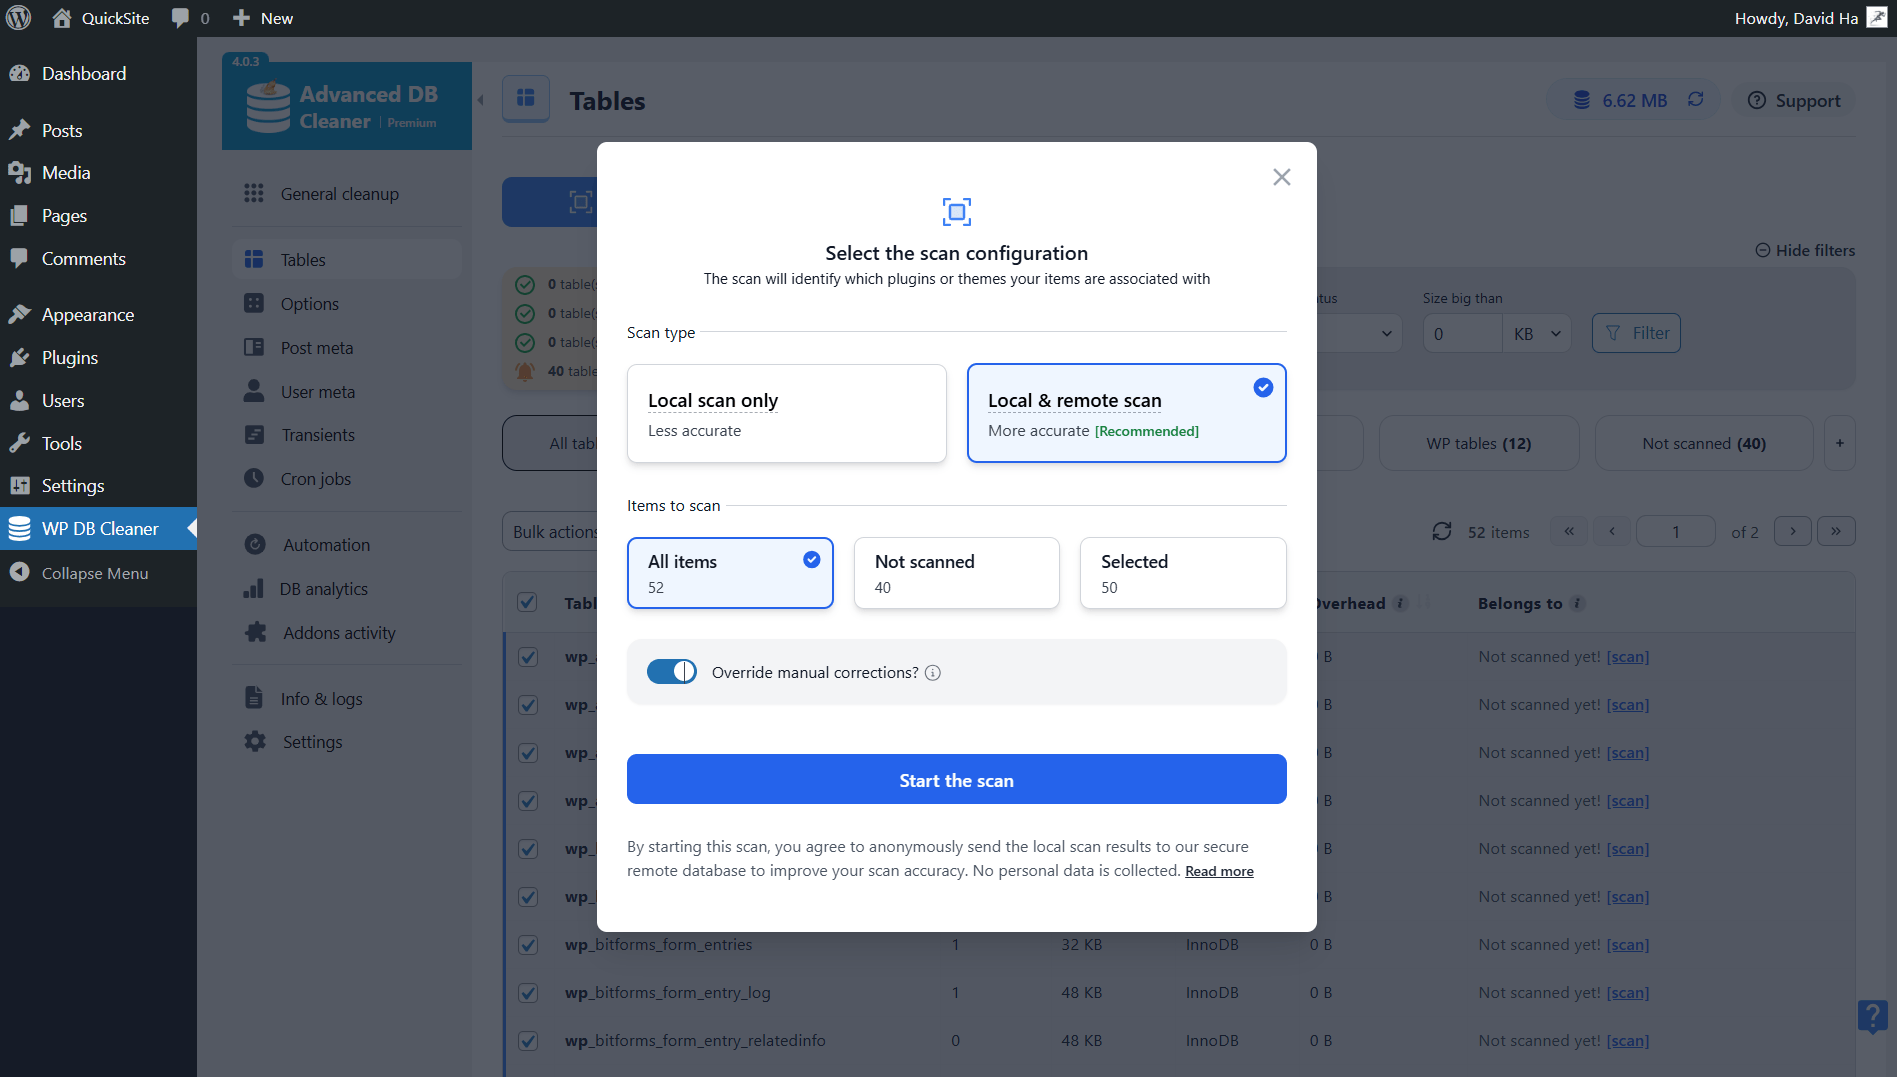1897x1077 pixels.
Task: Click the refresh icon beside 52 items
Action: (1441, 531)
